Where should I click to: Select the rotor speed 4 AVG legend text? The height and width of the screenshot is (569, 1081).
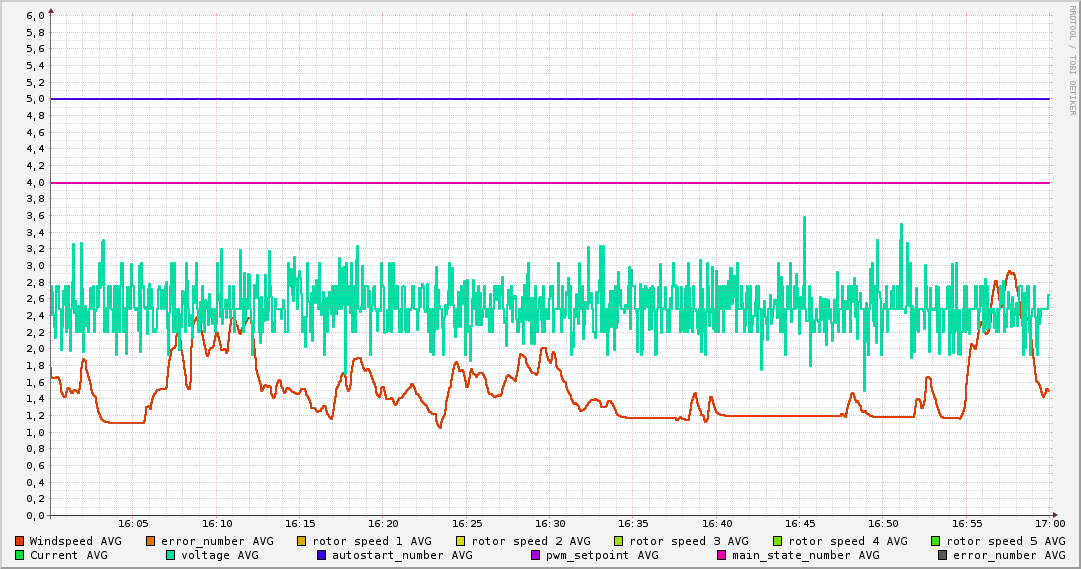tap(848, 541)
